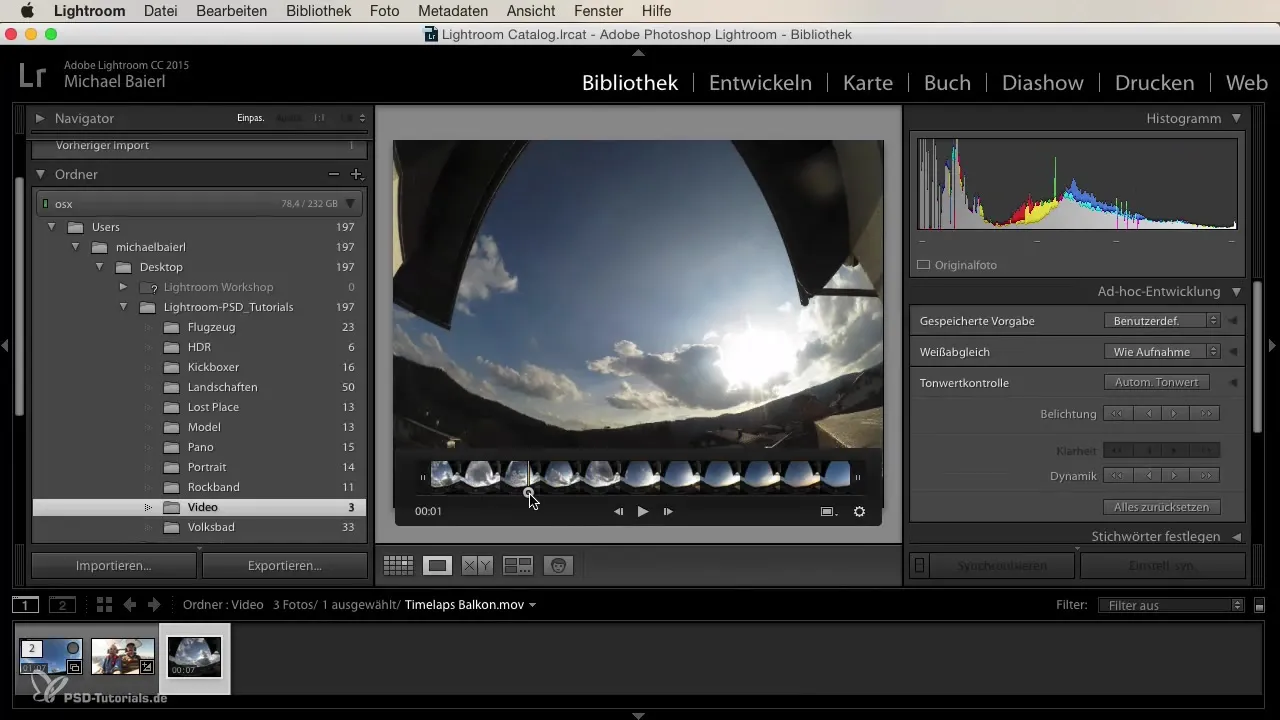The width and height of the screenshot is (1280, 720).
Task: Decrease exposure one full stop (Belichtung)
Action: click(x=1117, y=413)
